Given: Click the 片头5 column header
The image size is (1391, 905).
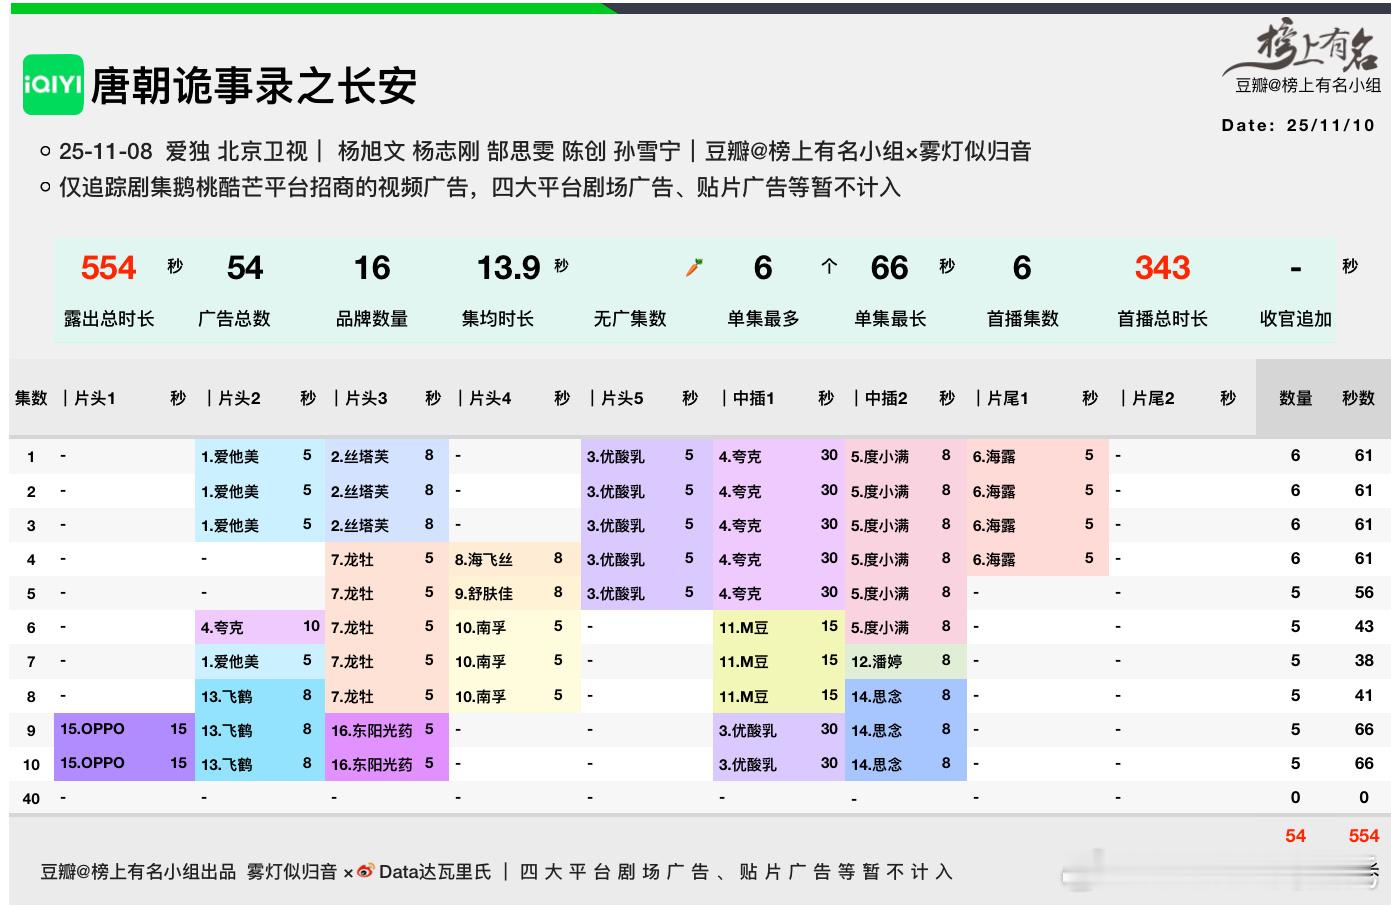Looking at the screenshot, I should (622, 398).
